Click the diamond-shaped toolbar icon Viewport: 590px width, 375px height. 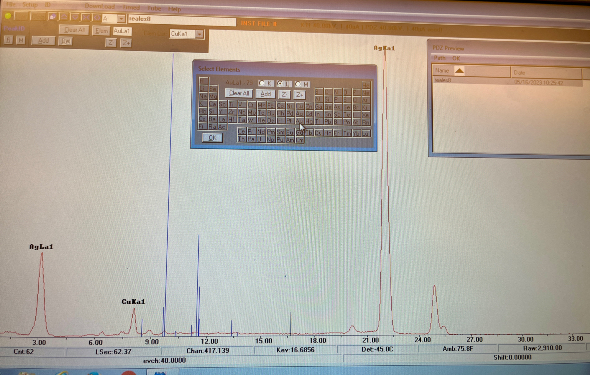[x=97, y=18]
